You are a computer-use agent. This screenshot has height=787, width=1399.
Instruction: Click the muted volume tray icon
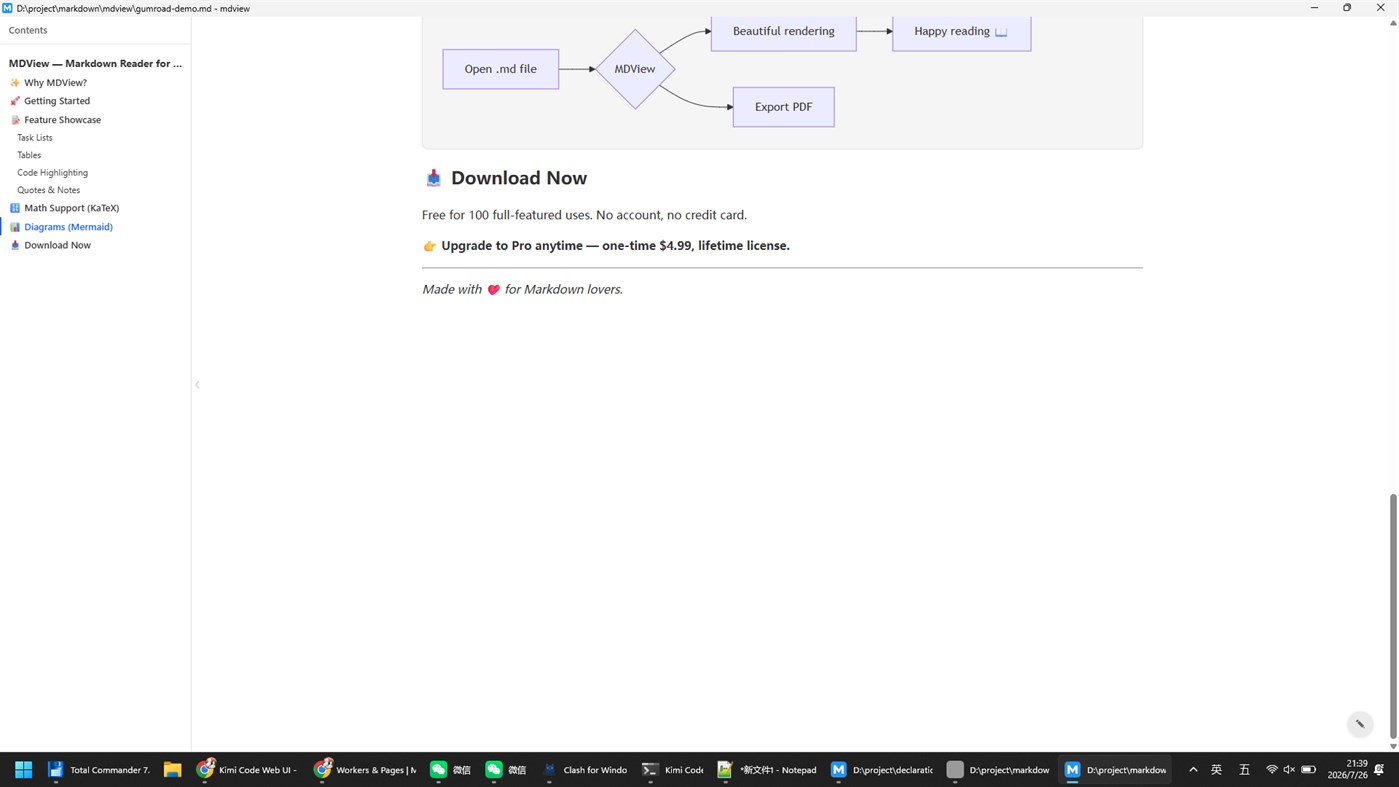(1289, 770)
